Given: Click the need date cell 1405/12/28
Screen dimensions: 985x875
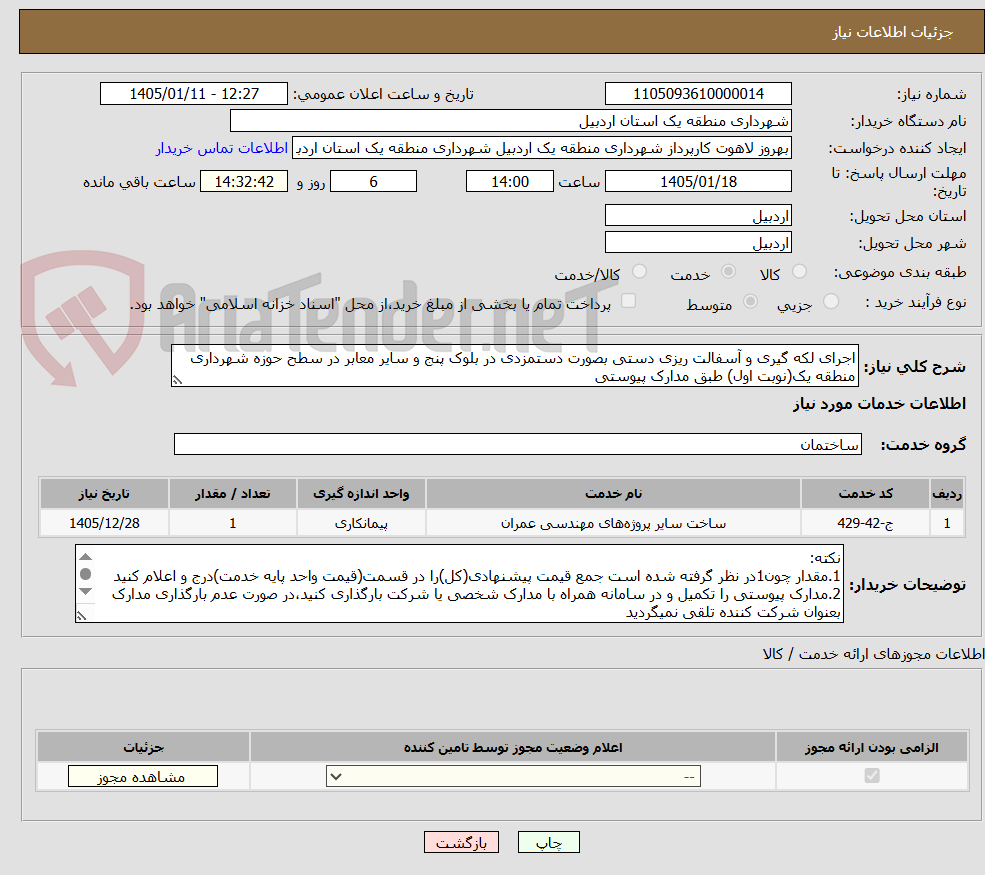Looking at the screenshot, I should pos(104,523).
